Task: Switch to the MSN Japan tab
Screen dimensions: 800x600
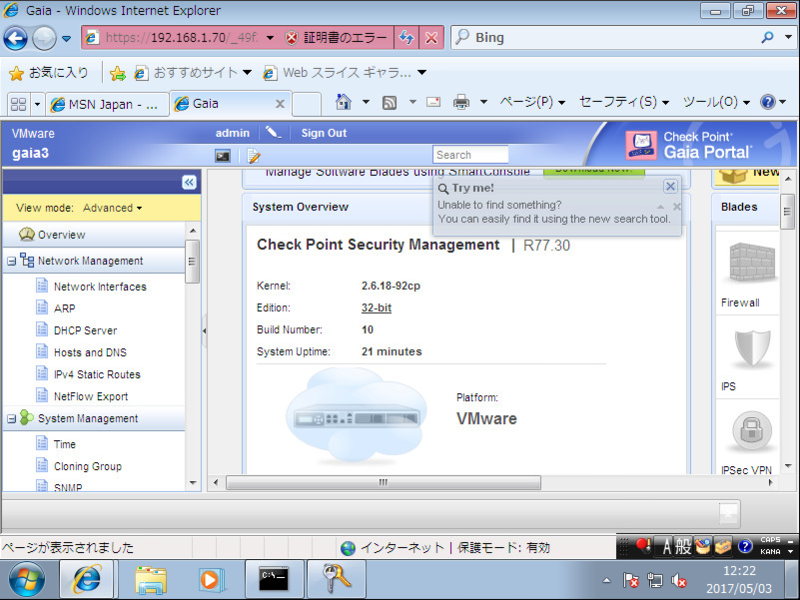Action: pos(107,104)
